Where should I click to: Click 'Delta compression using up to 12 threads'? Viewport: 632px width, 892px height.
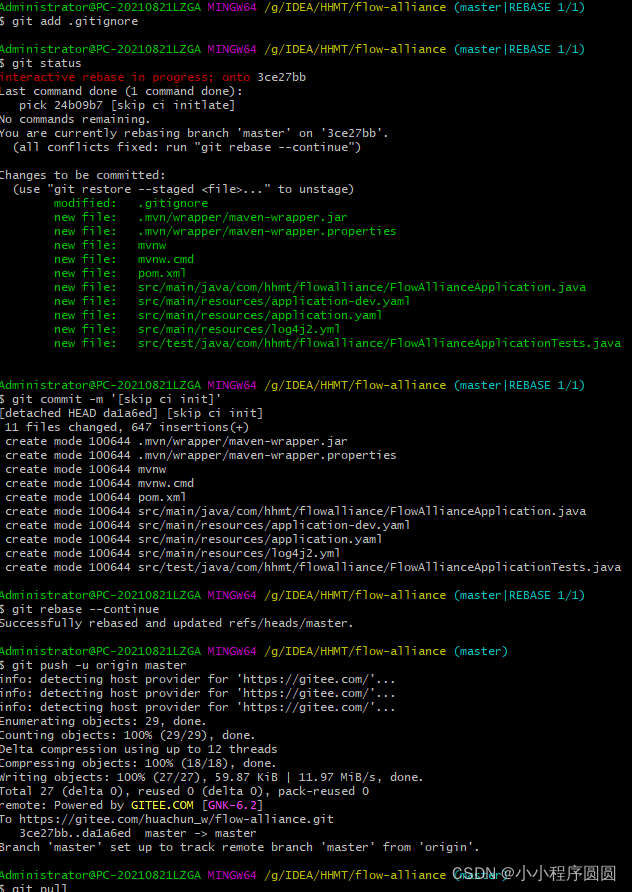139,749
